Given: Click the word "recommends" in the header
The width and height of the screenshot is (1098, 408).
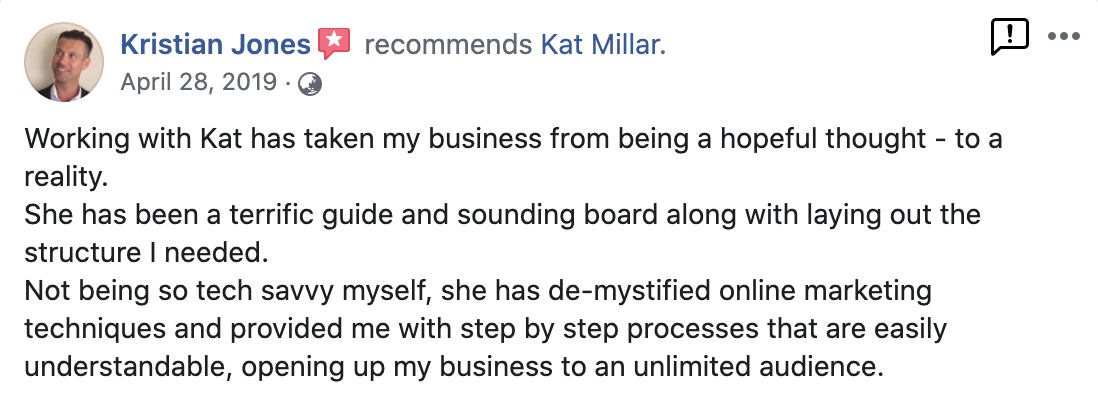Looking at the screenshot, I should pos(448,45).
